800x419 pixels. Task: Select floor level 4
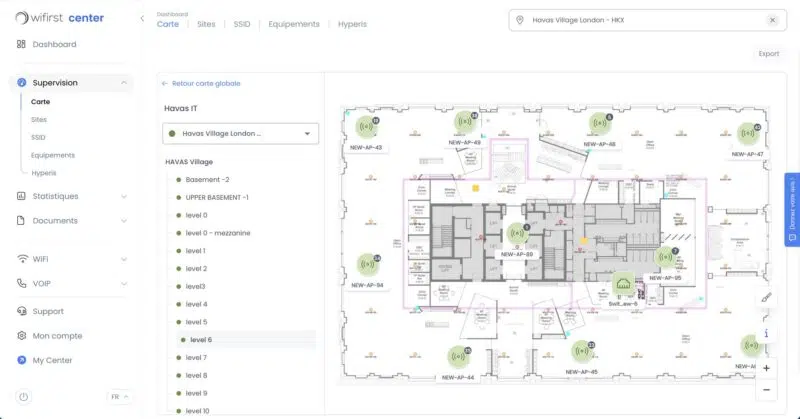coord(196,305)
